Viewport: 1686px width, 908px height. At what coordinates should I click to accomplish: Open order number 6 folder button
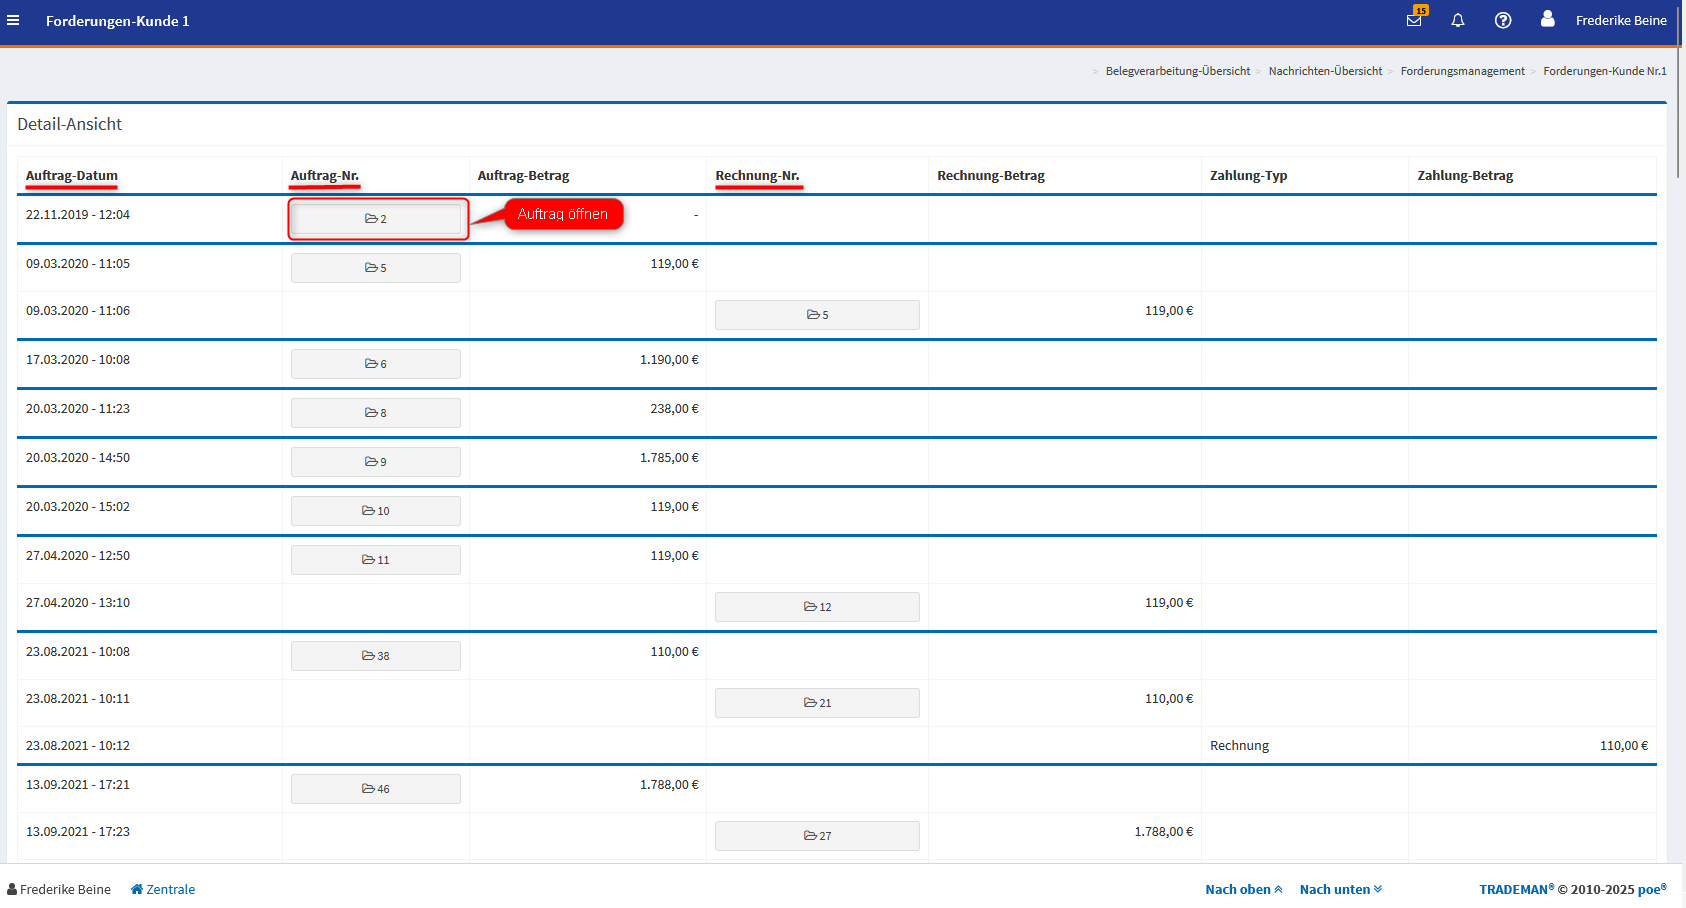(x=376, y=364)
